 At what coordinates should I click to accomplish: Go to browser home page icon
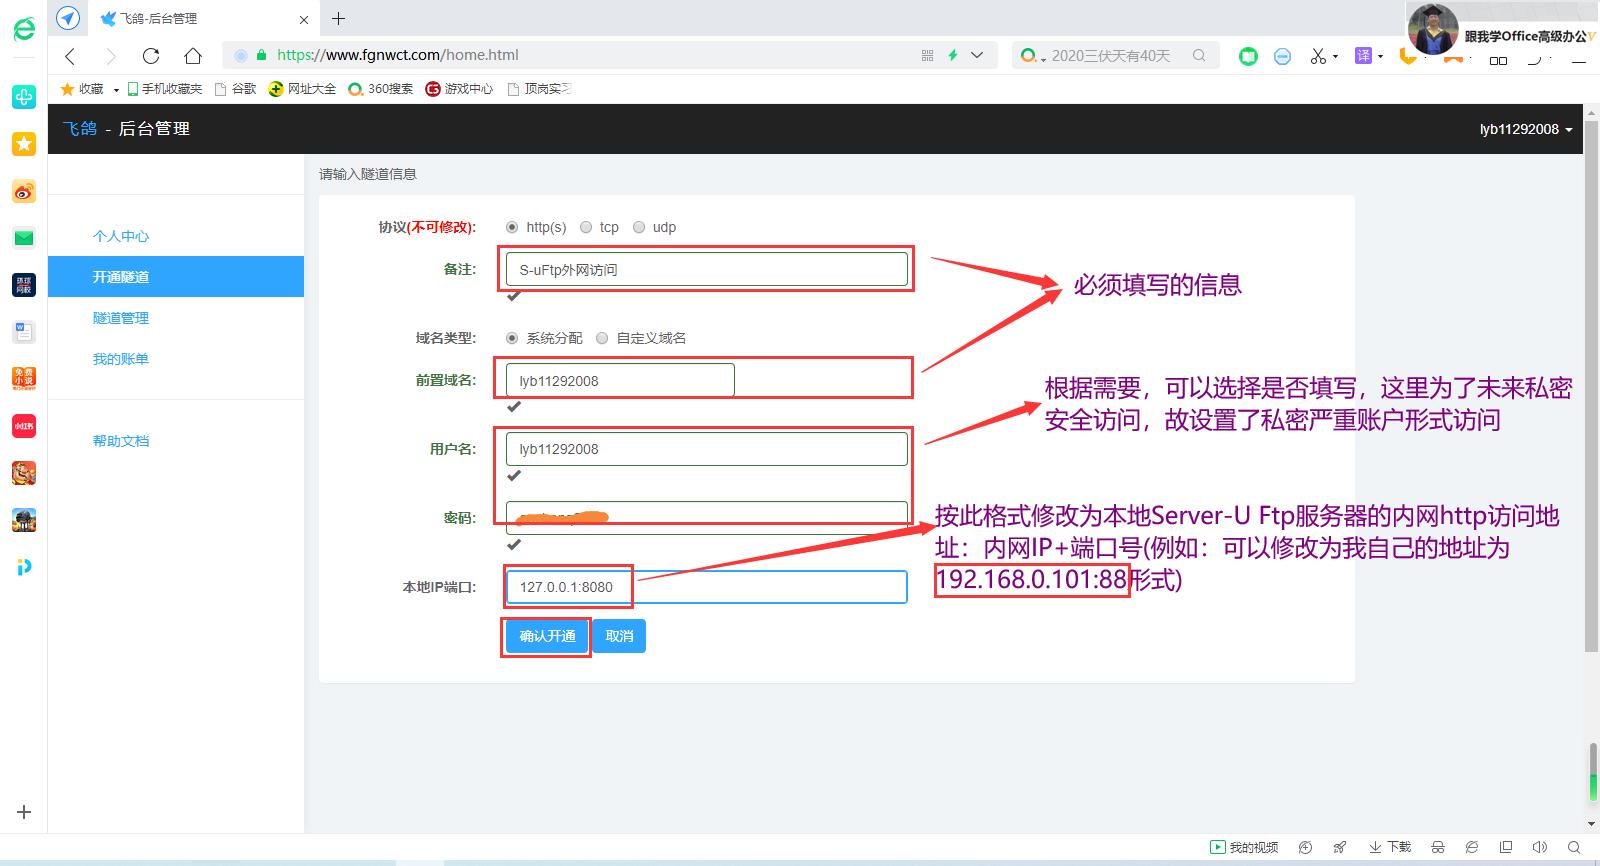tap(193, 56)
